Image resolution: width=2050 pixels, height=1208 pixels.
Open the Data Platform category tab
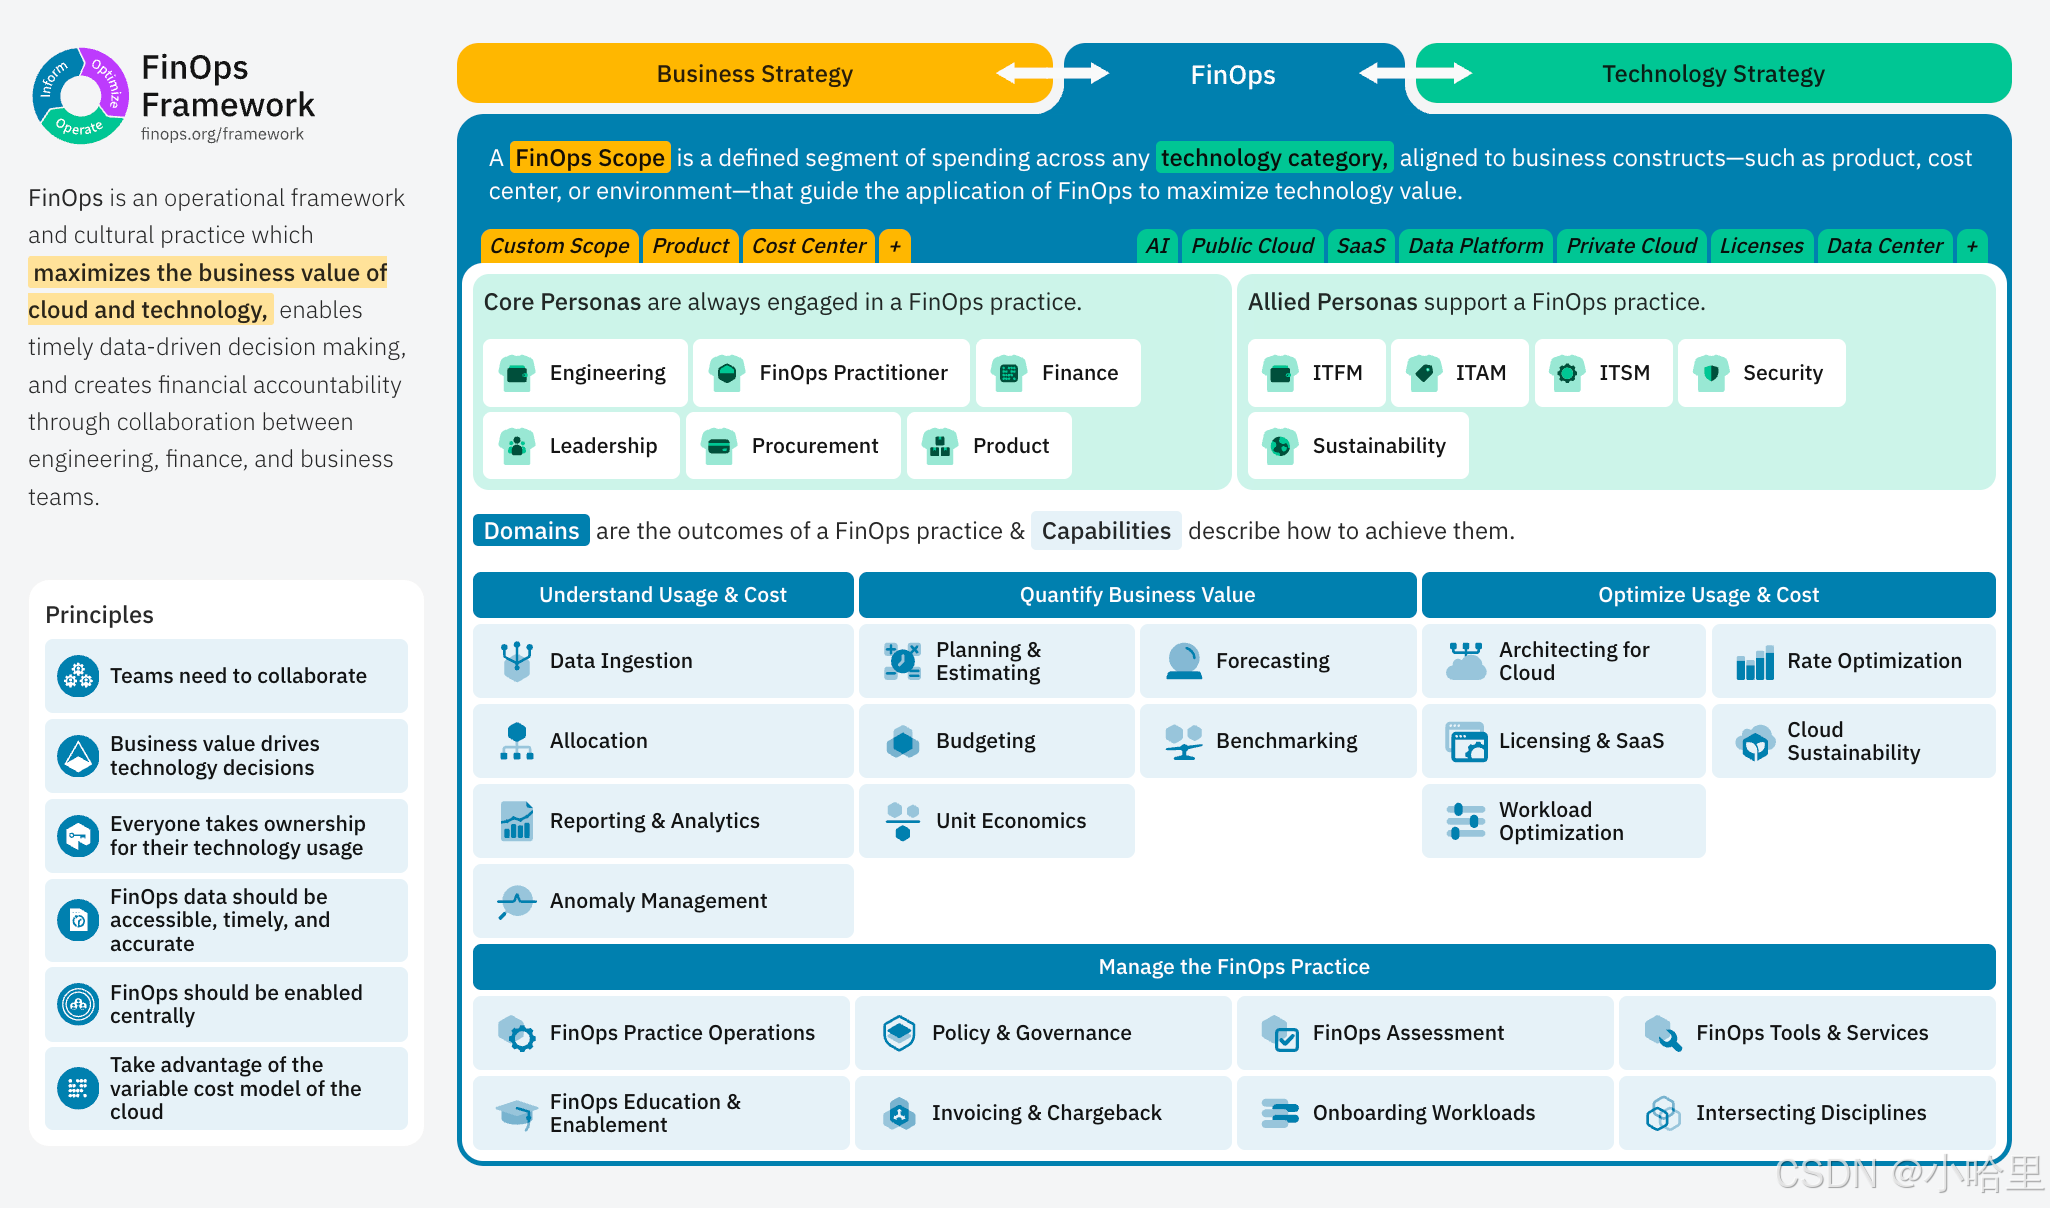(x=1475, y=246)
